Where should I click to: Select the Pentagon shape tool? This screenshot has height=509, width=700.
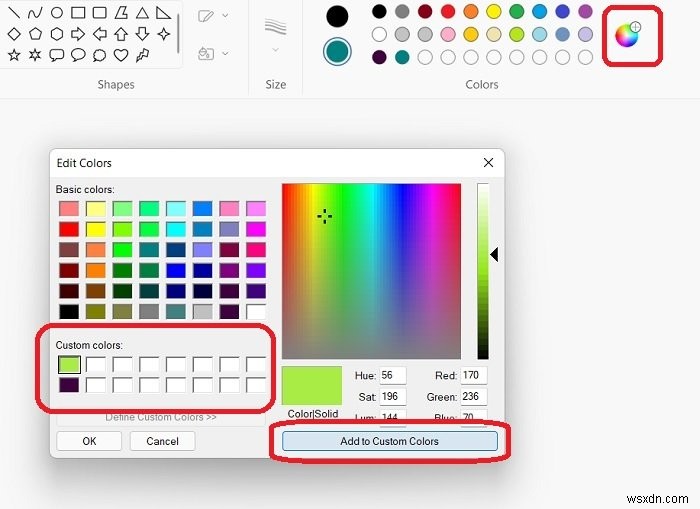tap(35, 34)
